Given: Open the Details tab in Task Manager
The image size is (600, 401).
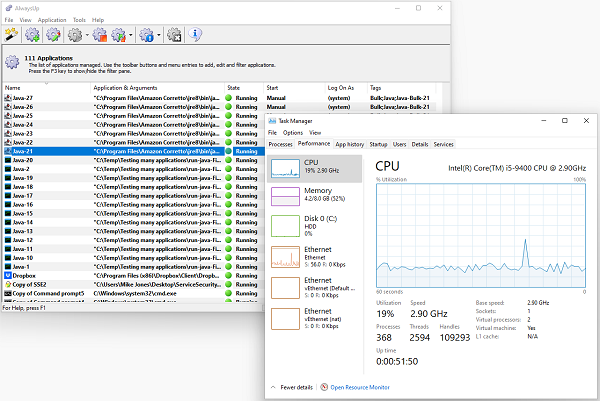Looking at the screenshot, I should [x=420, y=144].
